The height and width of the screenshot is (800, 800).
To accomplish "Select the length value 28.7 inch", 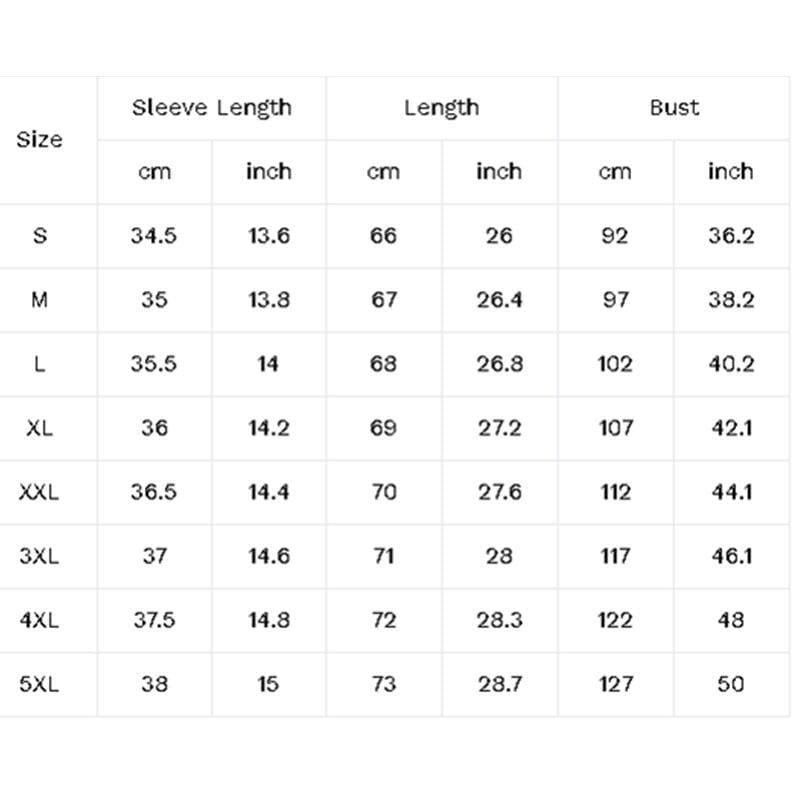I will [500, 684].
